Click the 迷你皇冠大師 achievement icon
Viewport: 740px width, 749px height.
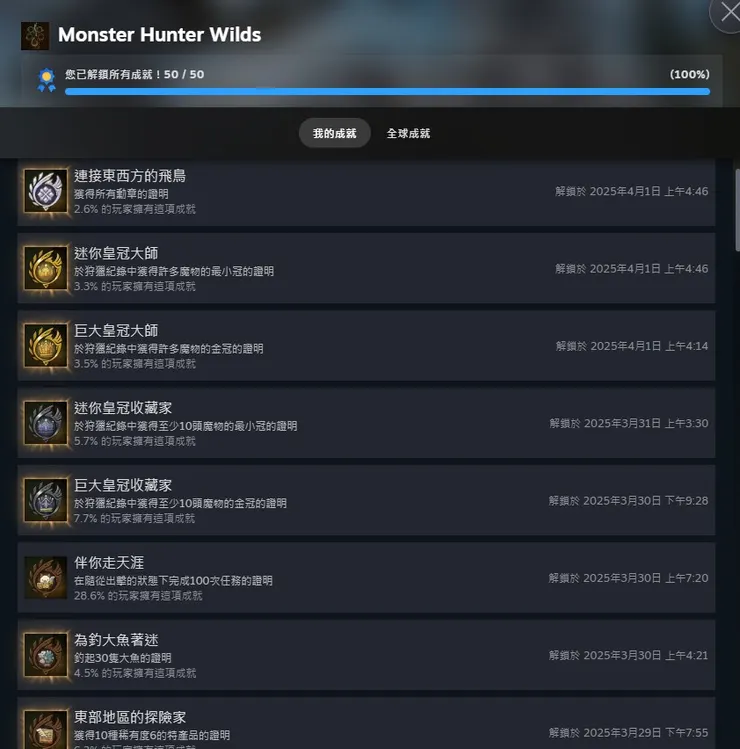pyautogui.click(x=46, y=268)
